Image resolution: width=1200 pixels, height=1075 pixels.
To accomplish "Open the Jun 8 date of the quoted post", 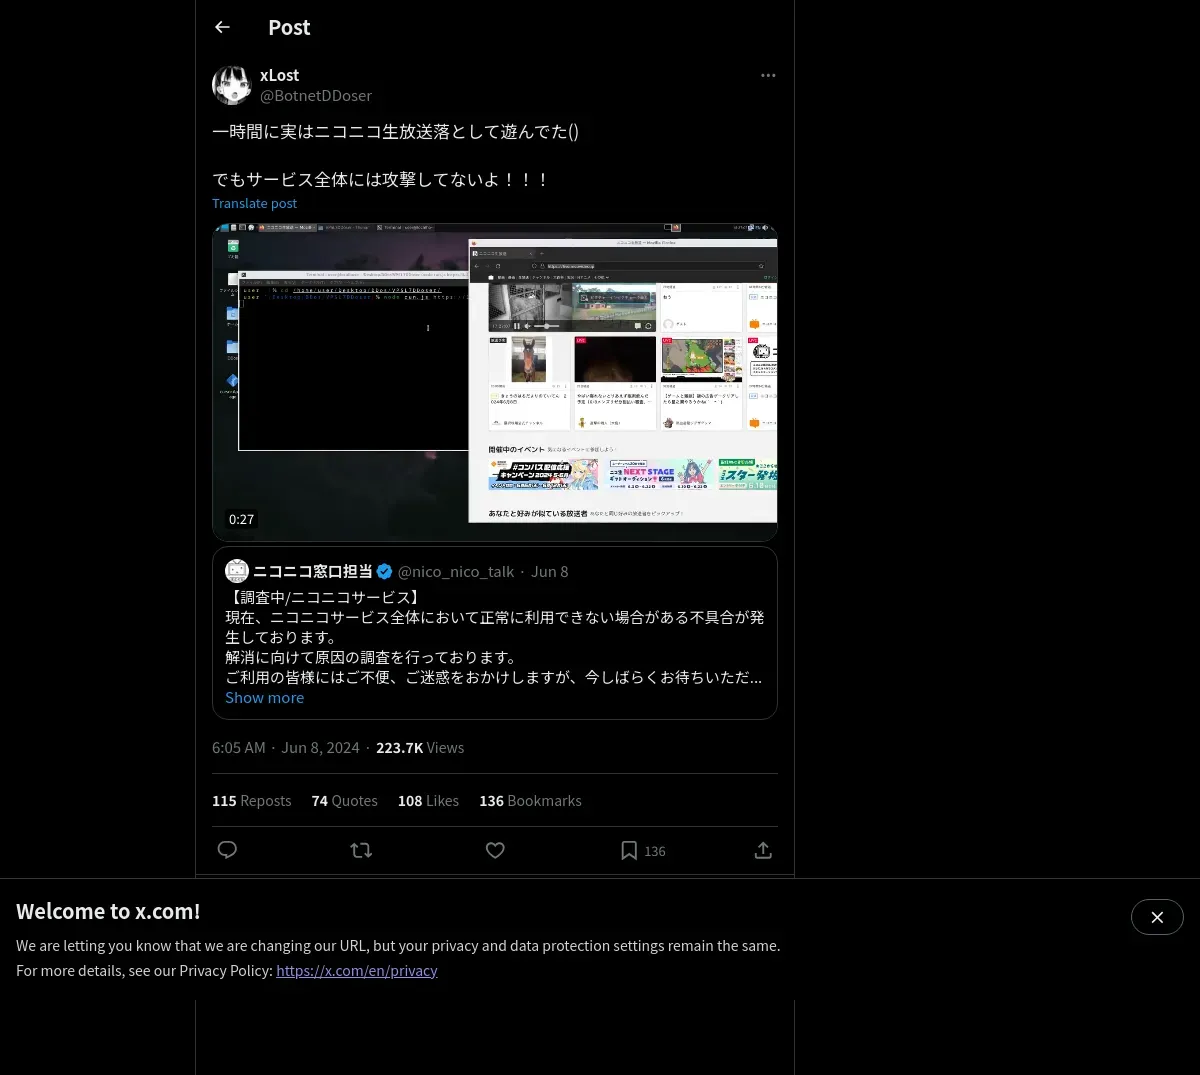I will tap(549, 572).
